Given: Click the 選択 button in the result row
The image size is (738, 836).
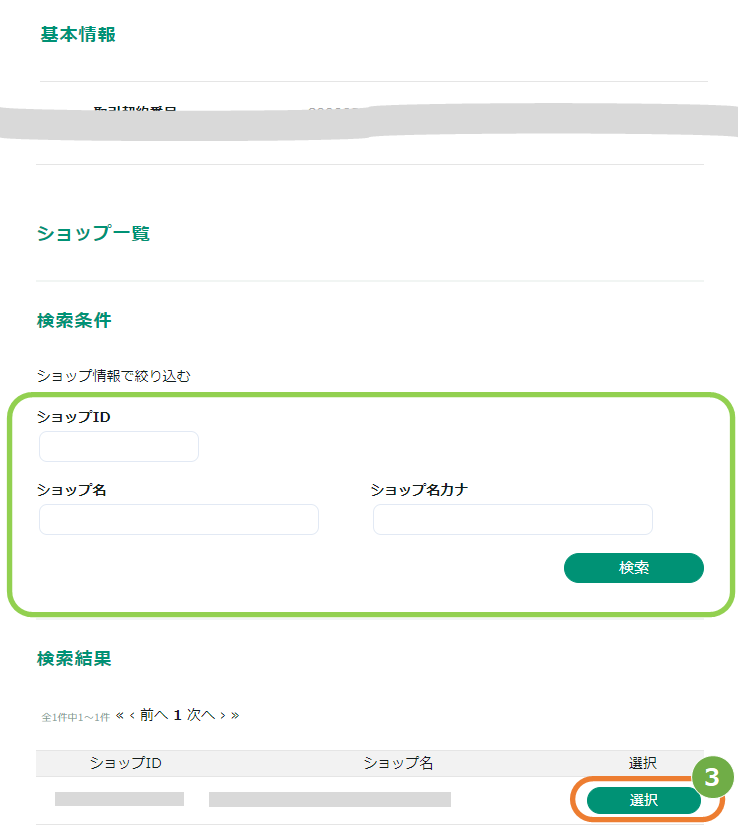Looking at the screenshot, I should [644, 800].
